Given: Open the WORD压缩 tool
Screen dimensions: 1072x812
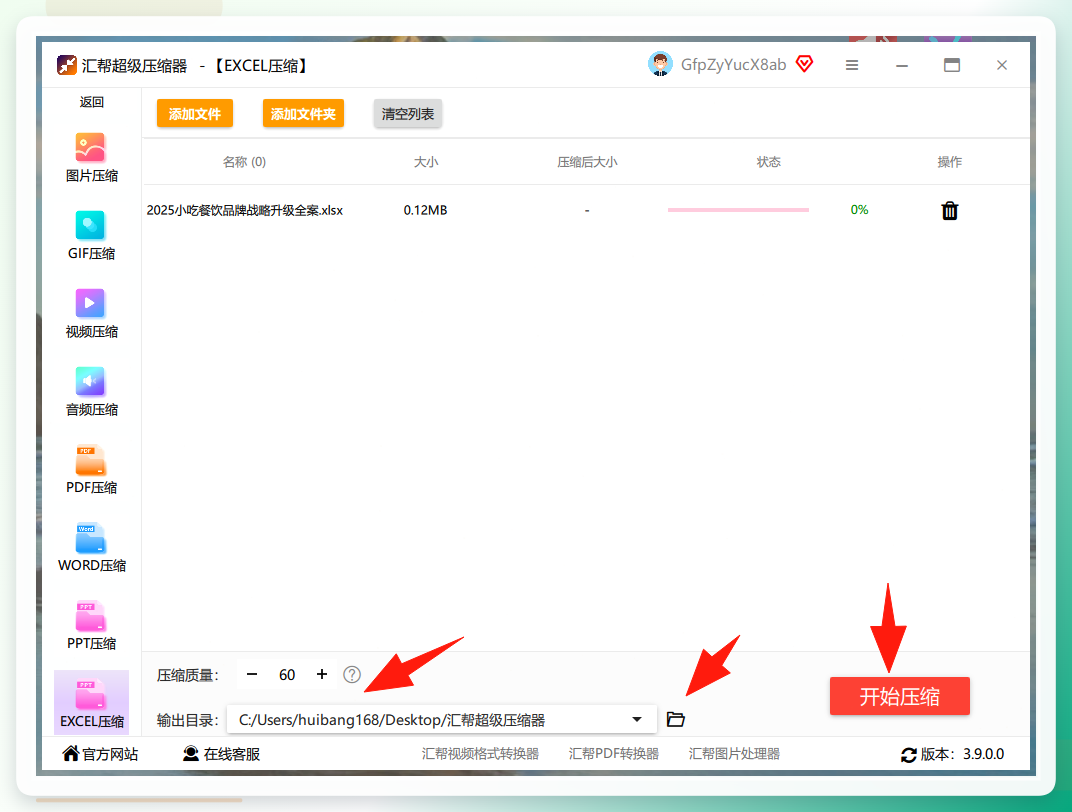Looking at the screenshot, I should tap(91, 547).
